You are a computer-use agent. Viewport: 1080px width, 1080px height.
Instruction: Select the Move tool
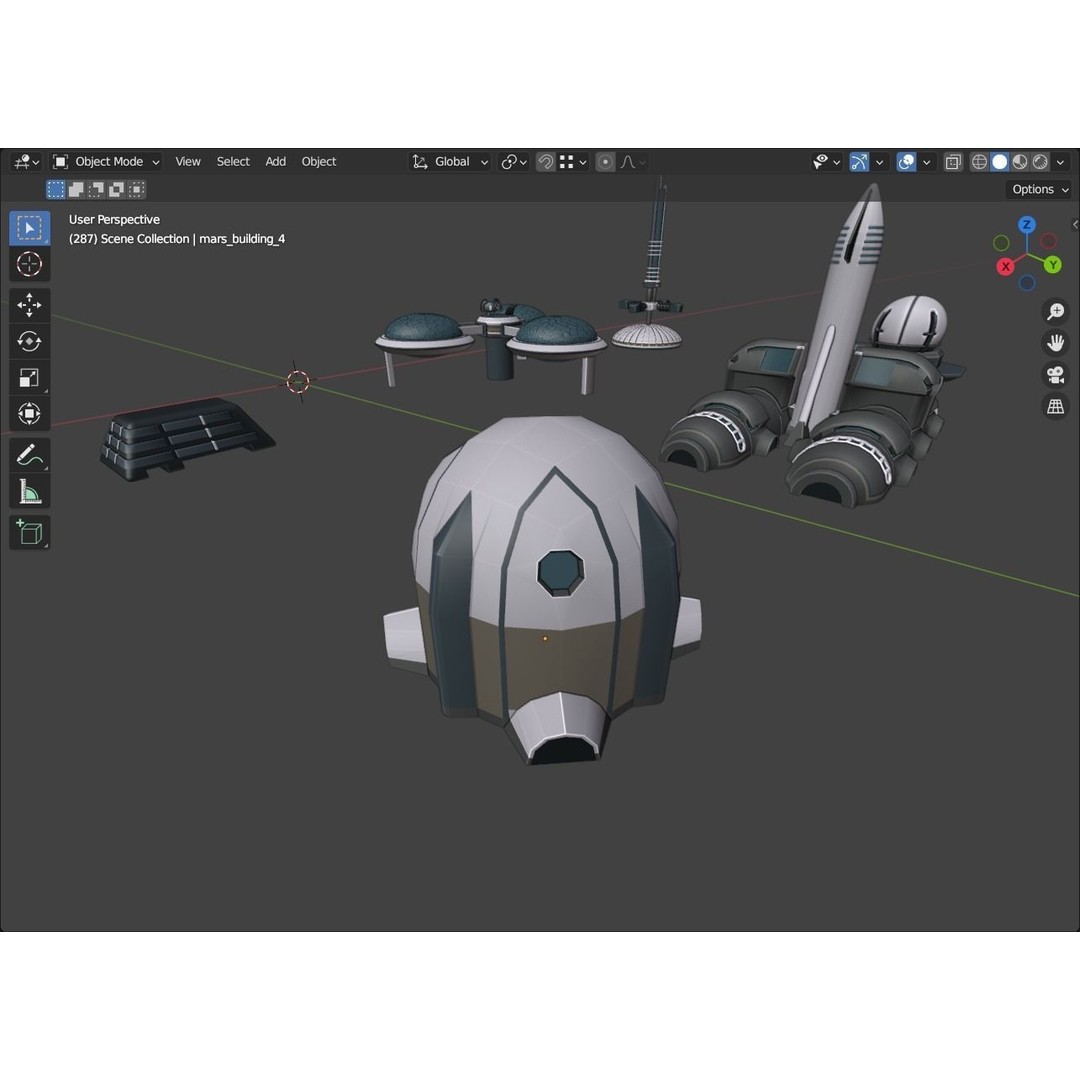(29, 305)
